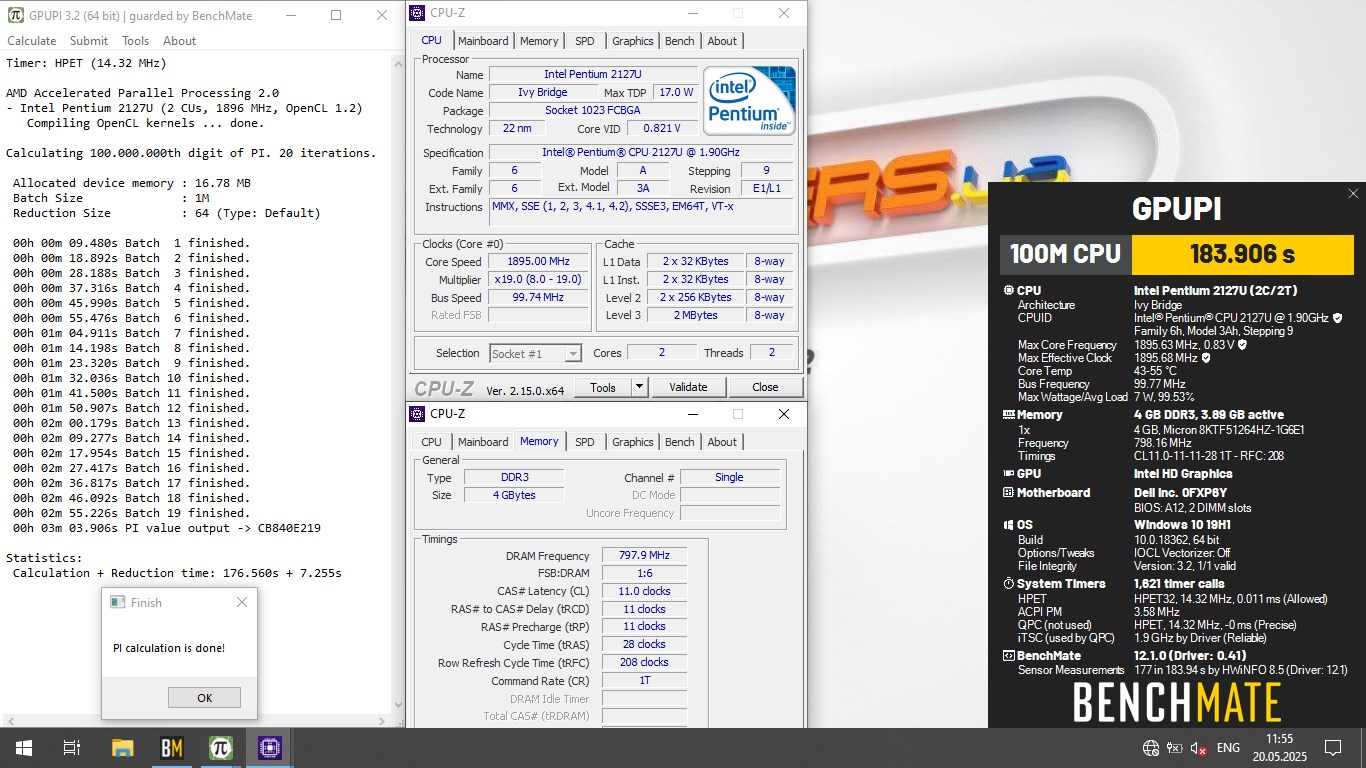Switch to BenchMate via taskbar BM icon
The width and height of the screenshot is (1366, 768).
(x=171, y=748)
